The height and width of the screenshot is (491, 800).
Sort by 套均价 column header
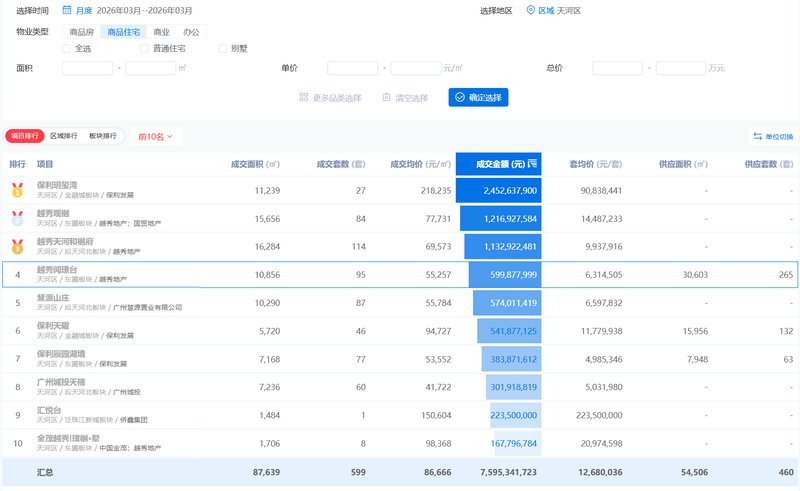595,164
